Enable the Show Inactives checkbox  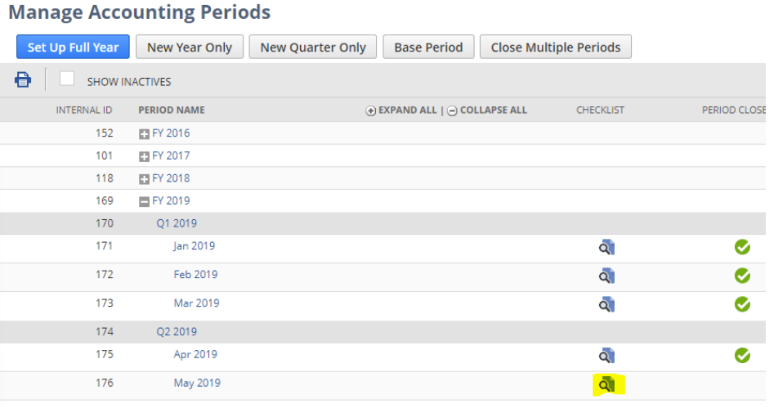point(67,79)
